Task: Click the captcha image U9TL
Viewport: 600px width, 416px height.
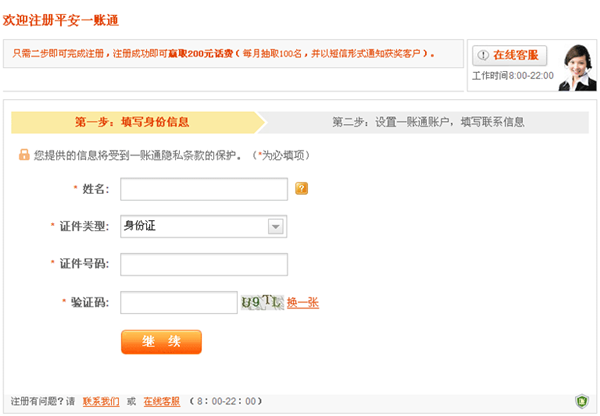Action: coord(262,302)
